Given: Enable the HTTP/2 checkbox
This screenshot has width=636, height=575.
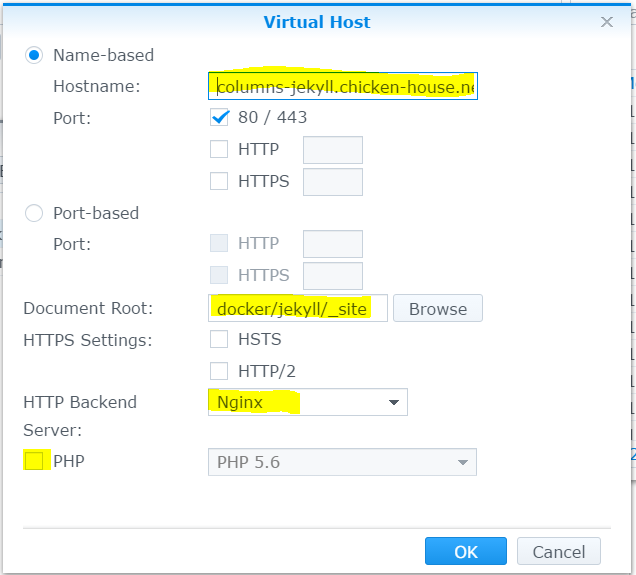Looking at the screenshot, I should [x=220, y=372].
